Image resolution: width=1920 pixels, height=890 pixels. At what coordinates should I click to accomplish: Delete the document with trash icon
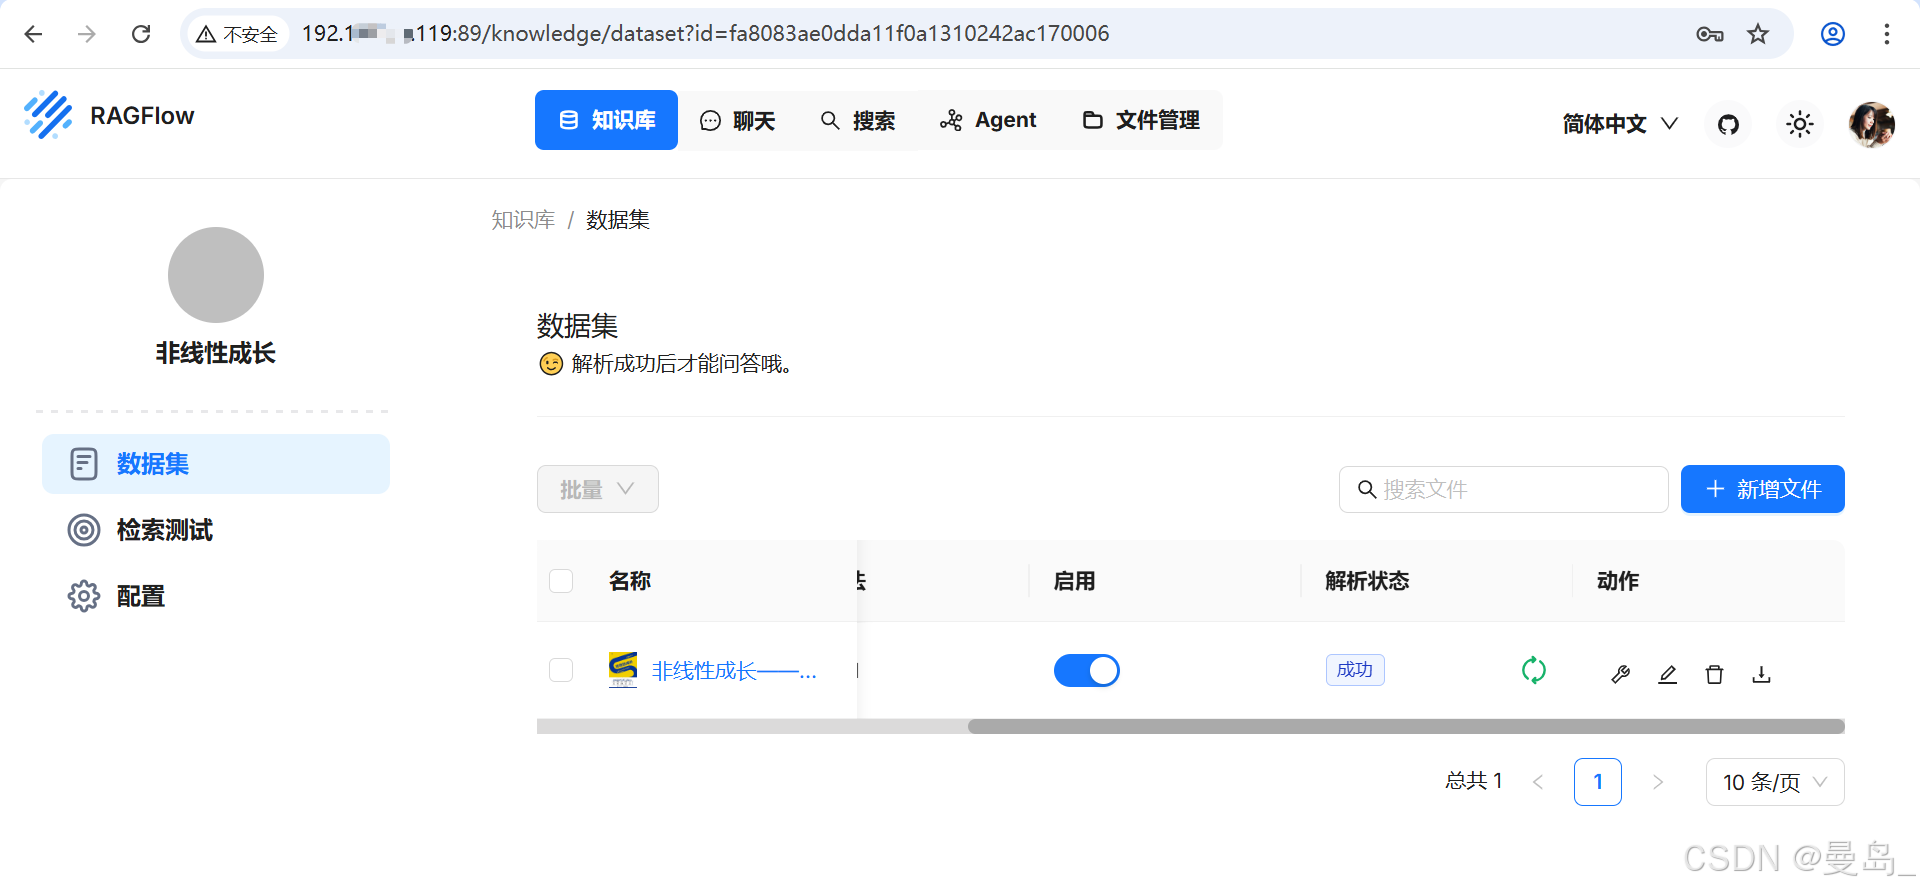(x=1715, y=675)
